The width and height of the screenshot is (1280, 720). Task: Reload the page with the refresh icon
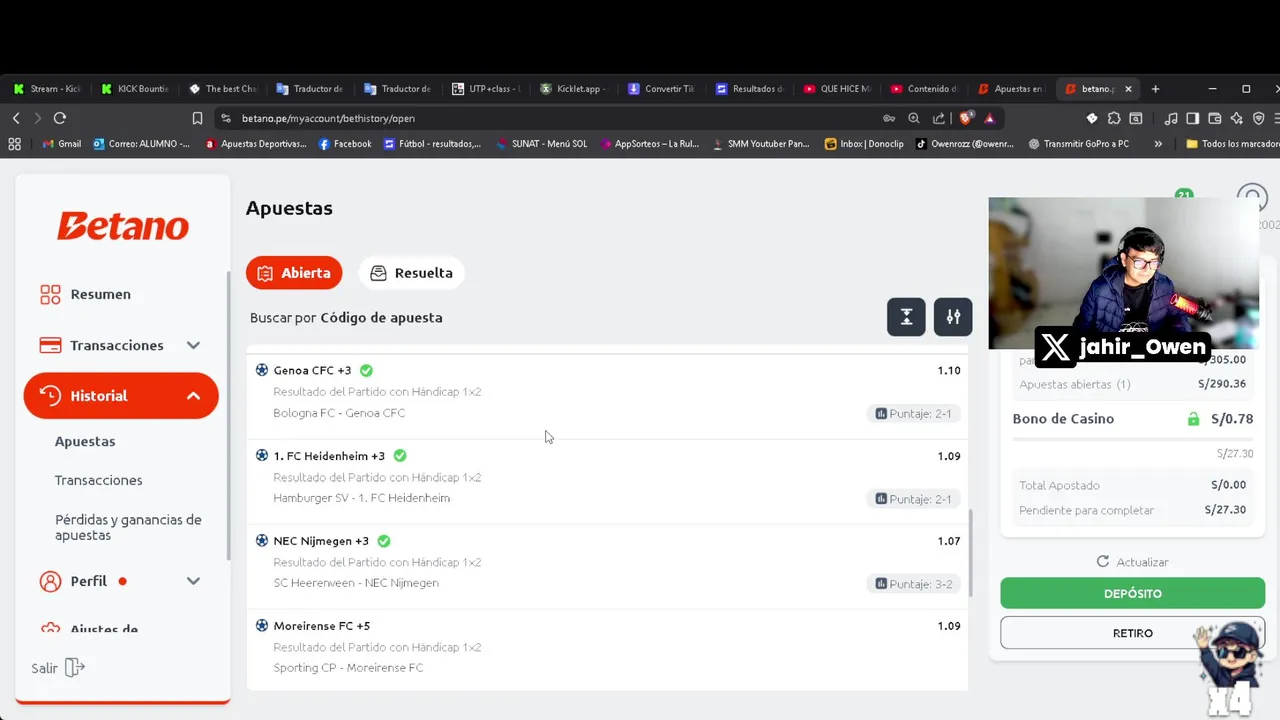pos(60,118)
